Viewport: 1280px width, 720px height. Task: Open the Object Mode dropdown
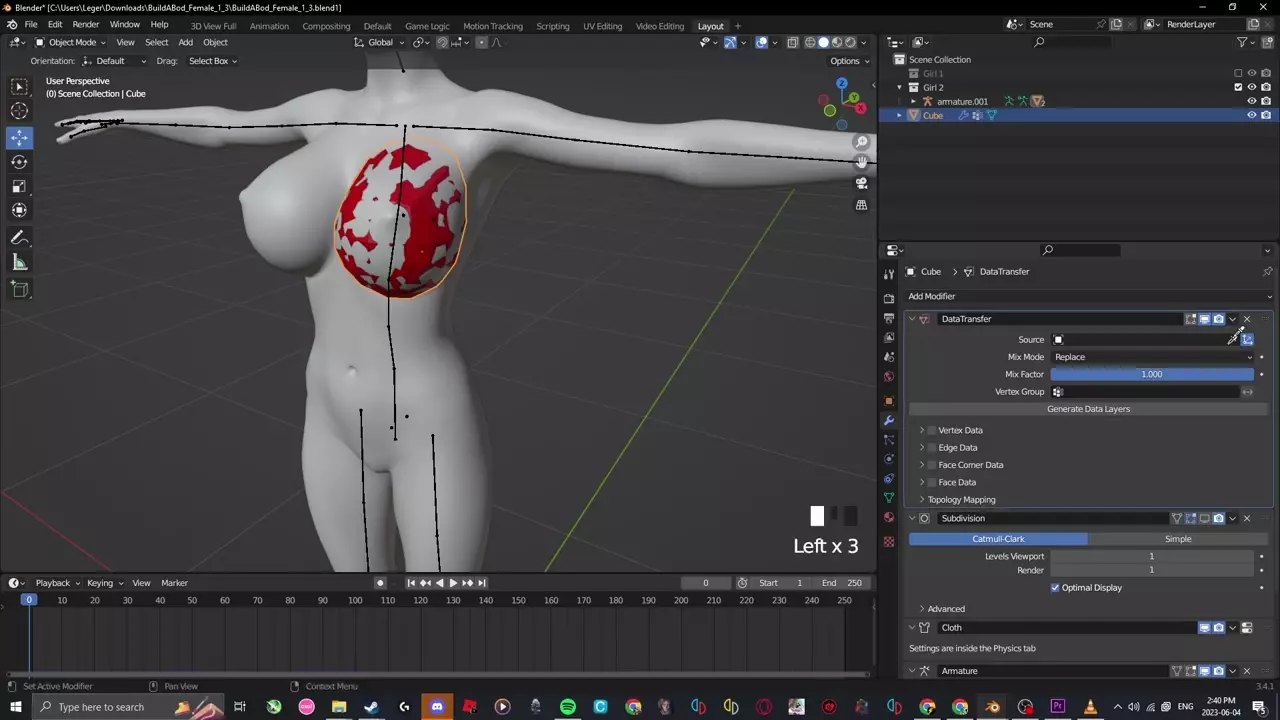[x=70, y=42]
